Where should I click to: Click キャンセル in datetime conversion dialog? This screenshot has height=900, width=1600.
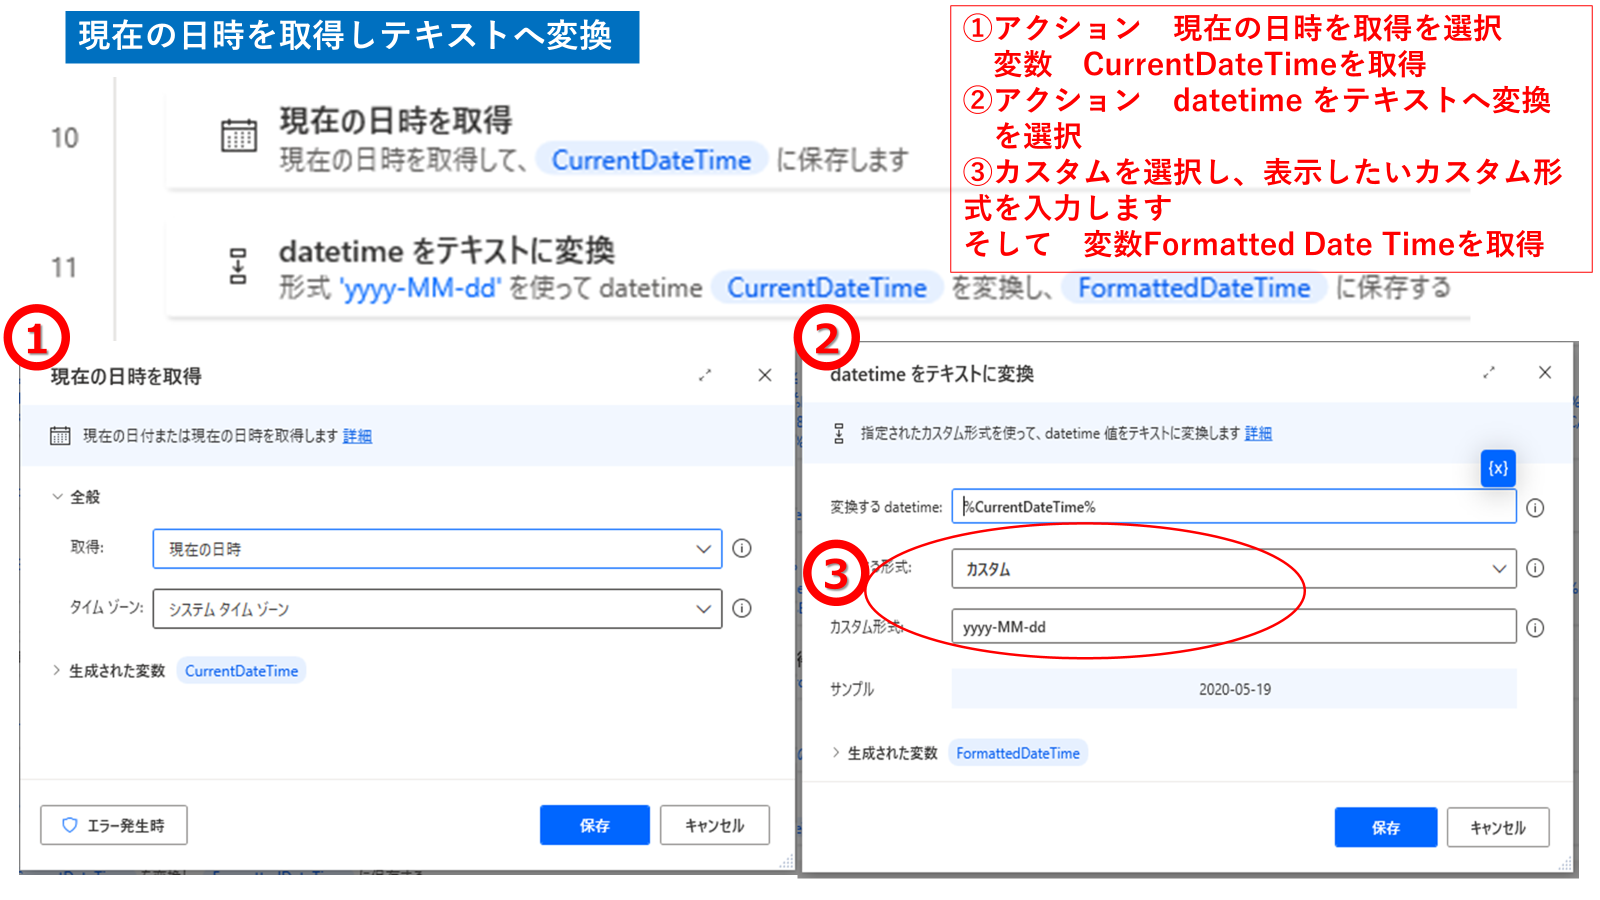[1498, 827]
